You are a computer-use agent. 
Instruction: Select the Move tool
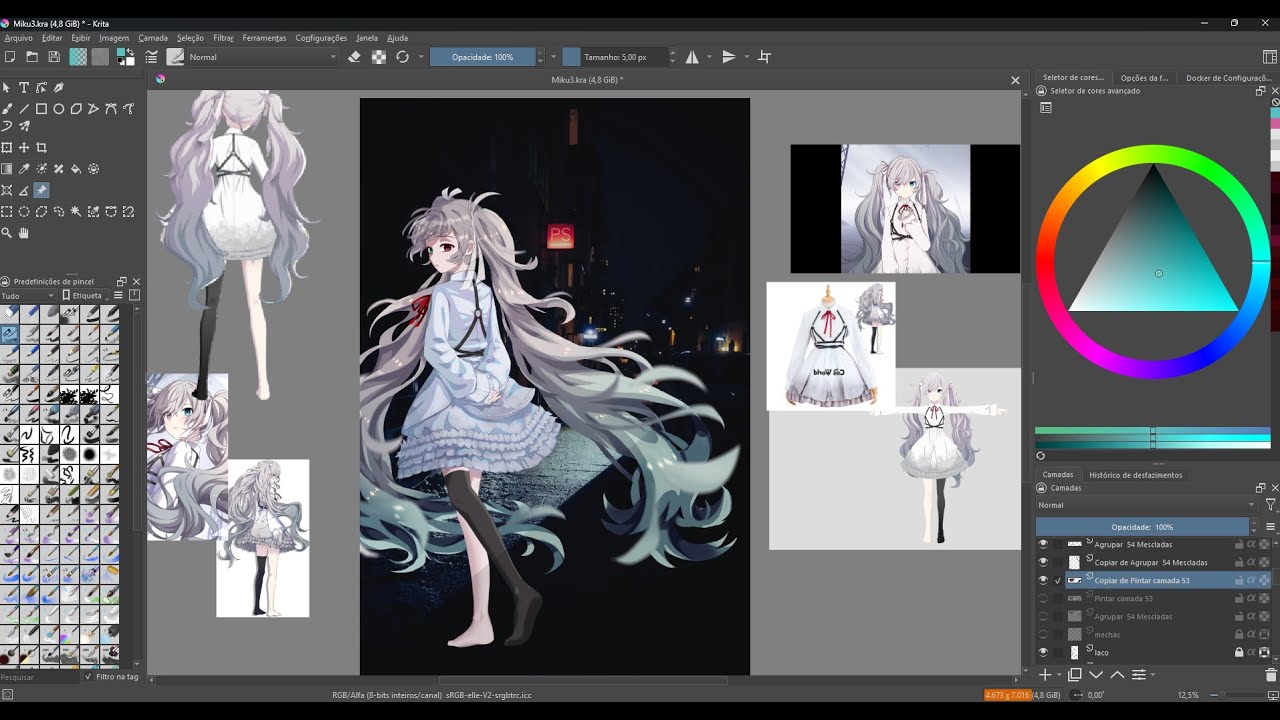click(24, 148)
